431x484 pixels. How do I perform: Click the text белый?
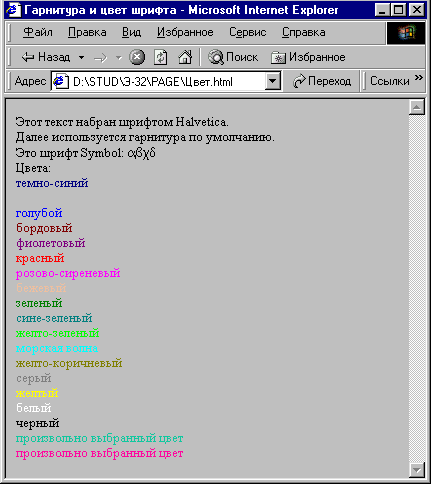click(33, 408)
